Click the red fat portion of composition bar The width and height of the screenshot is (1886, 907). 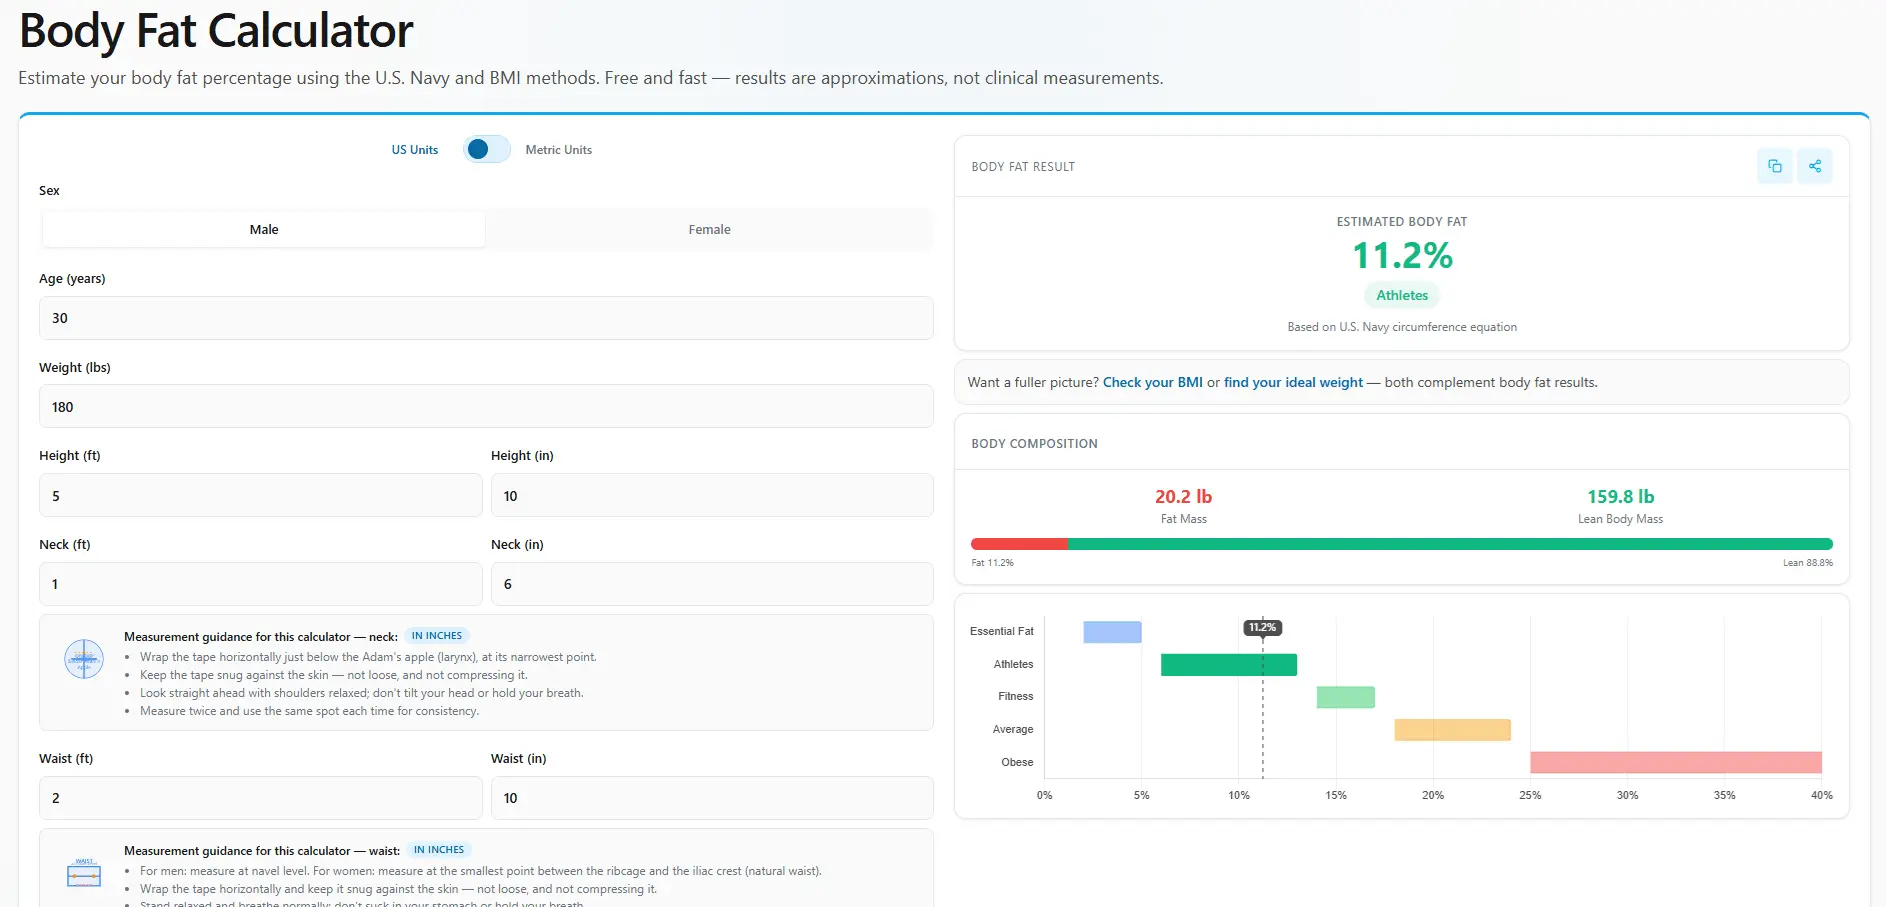point(1019,544)
